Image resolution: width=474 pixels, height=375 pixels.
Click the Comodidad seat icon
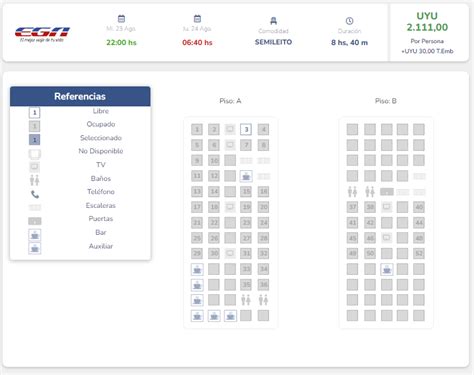pyautogui.click(x=273, y=21)
